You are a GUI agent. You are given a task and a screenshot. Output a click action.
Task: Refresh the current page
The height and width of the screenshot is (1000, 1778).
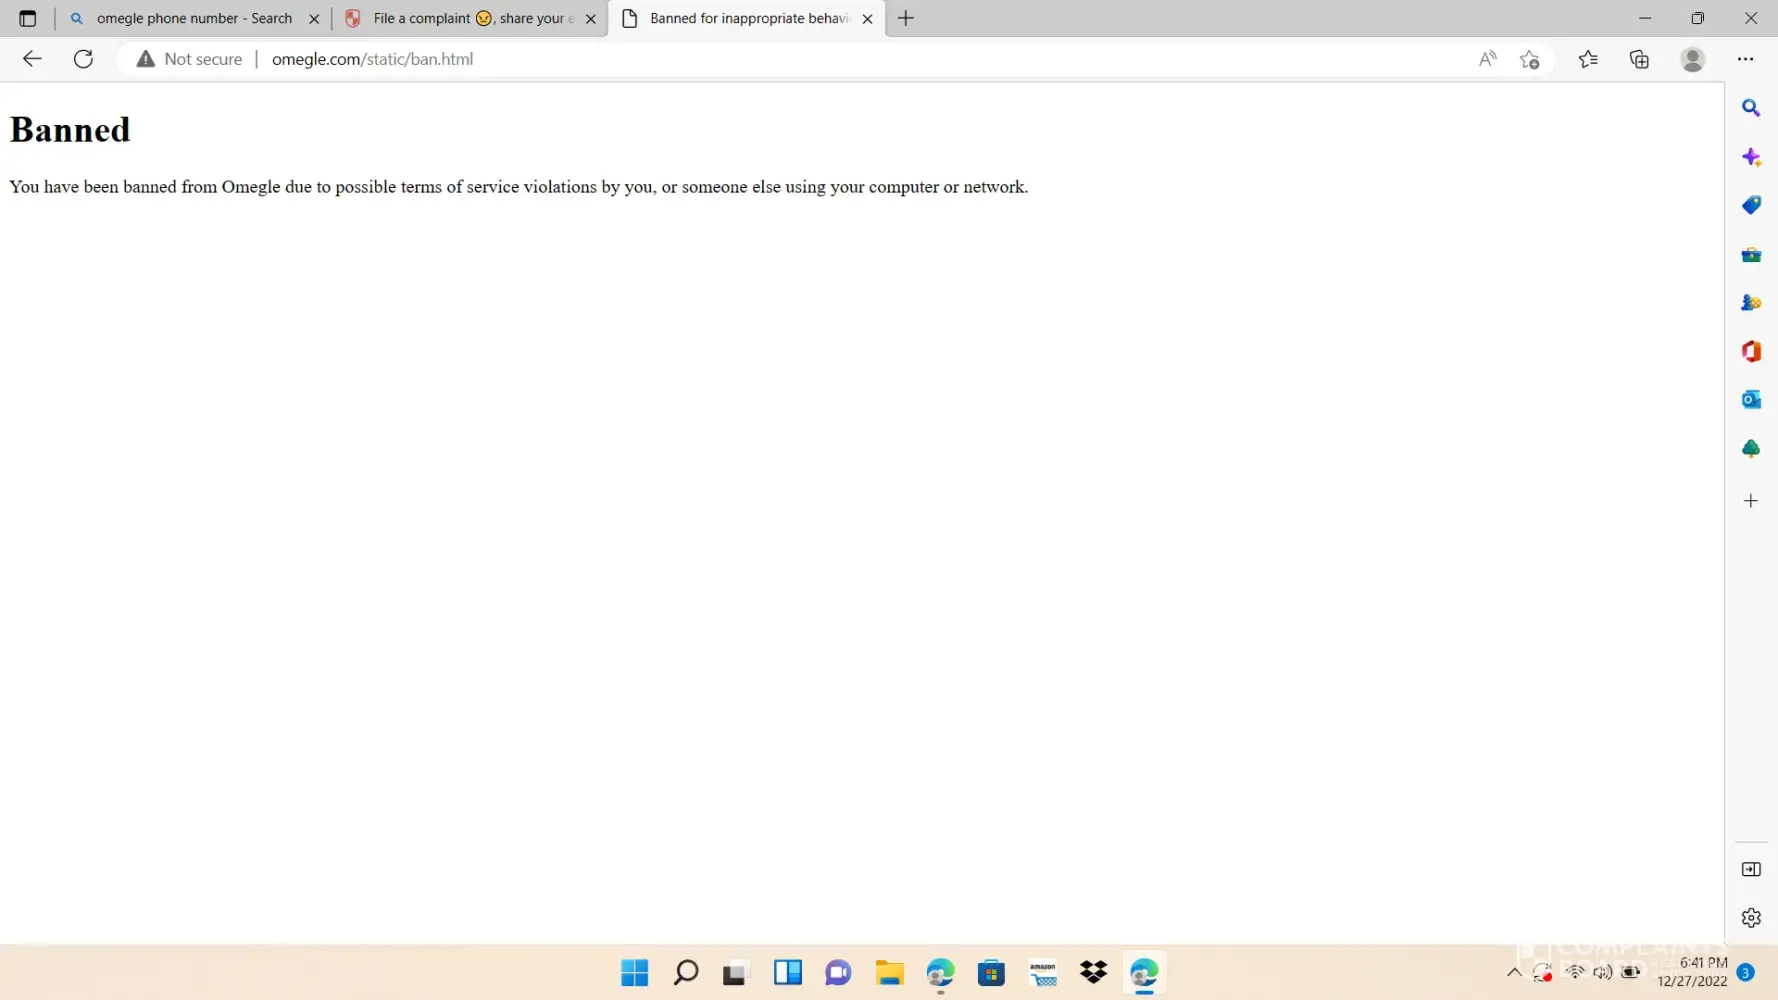84,59
